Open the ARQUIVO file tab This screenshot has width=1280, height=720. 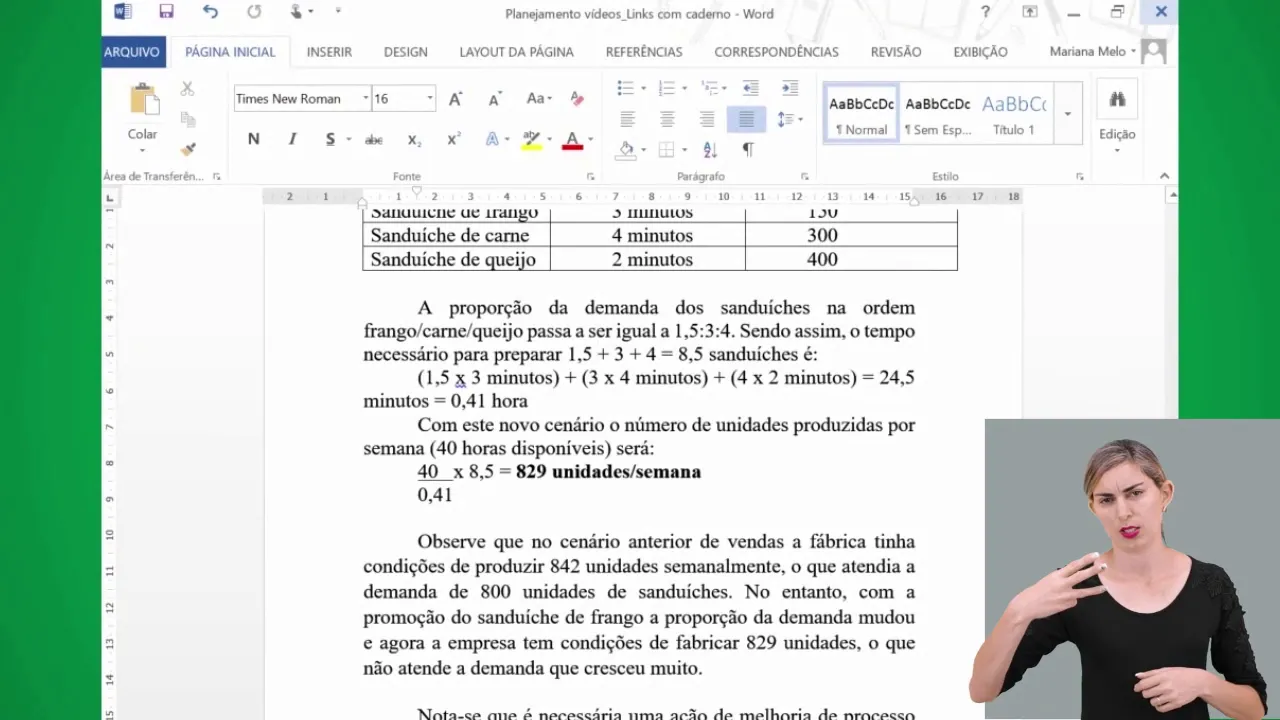pos(132,52)
